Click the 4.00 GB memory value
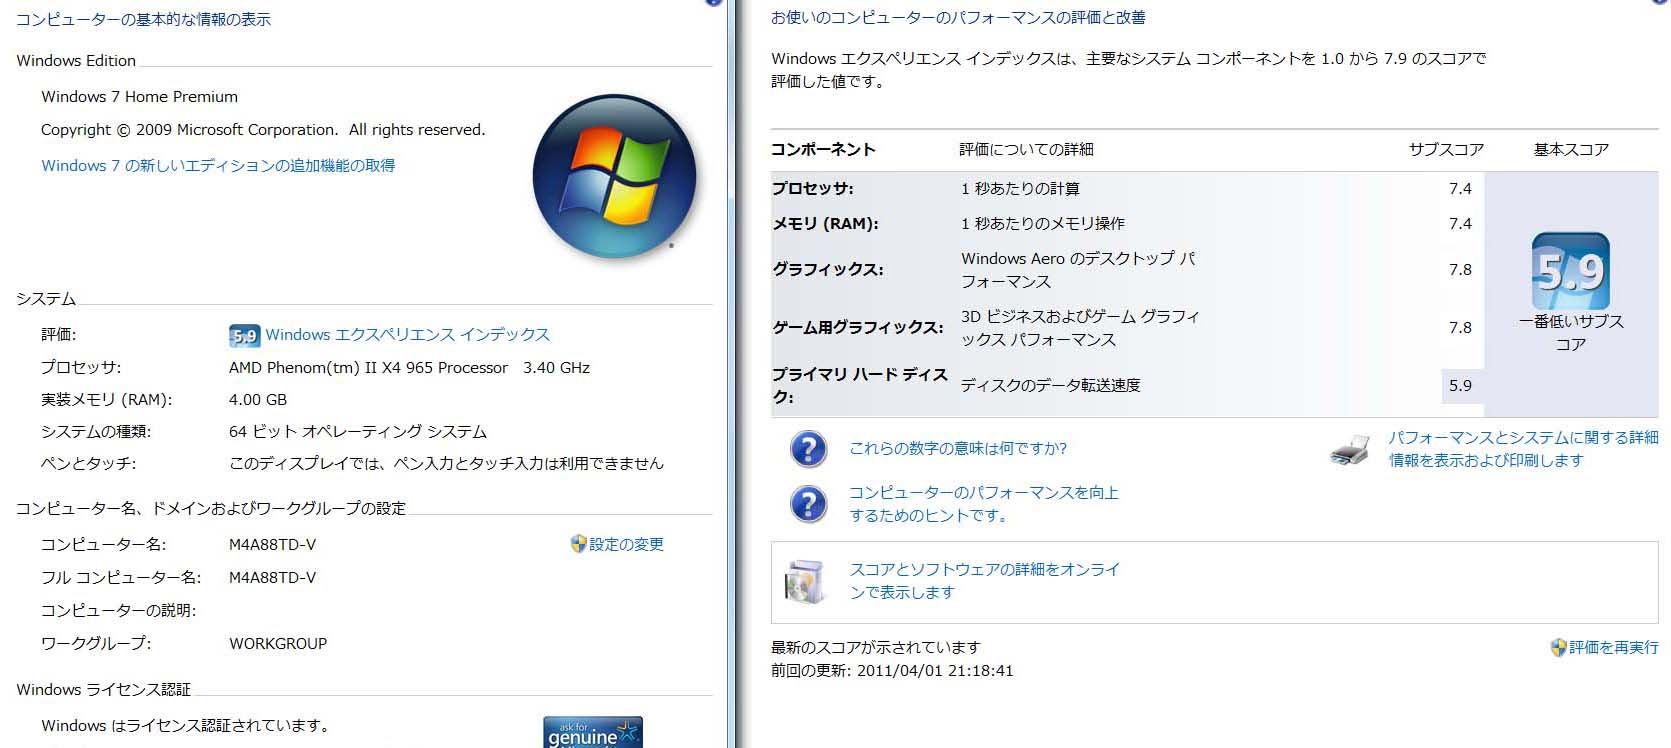 click(258, 400)
